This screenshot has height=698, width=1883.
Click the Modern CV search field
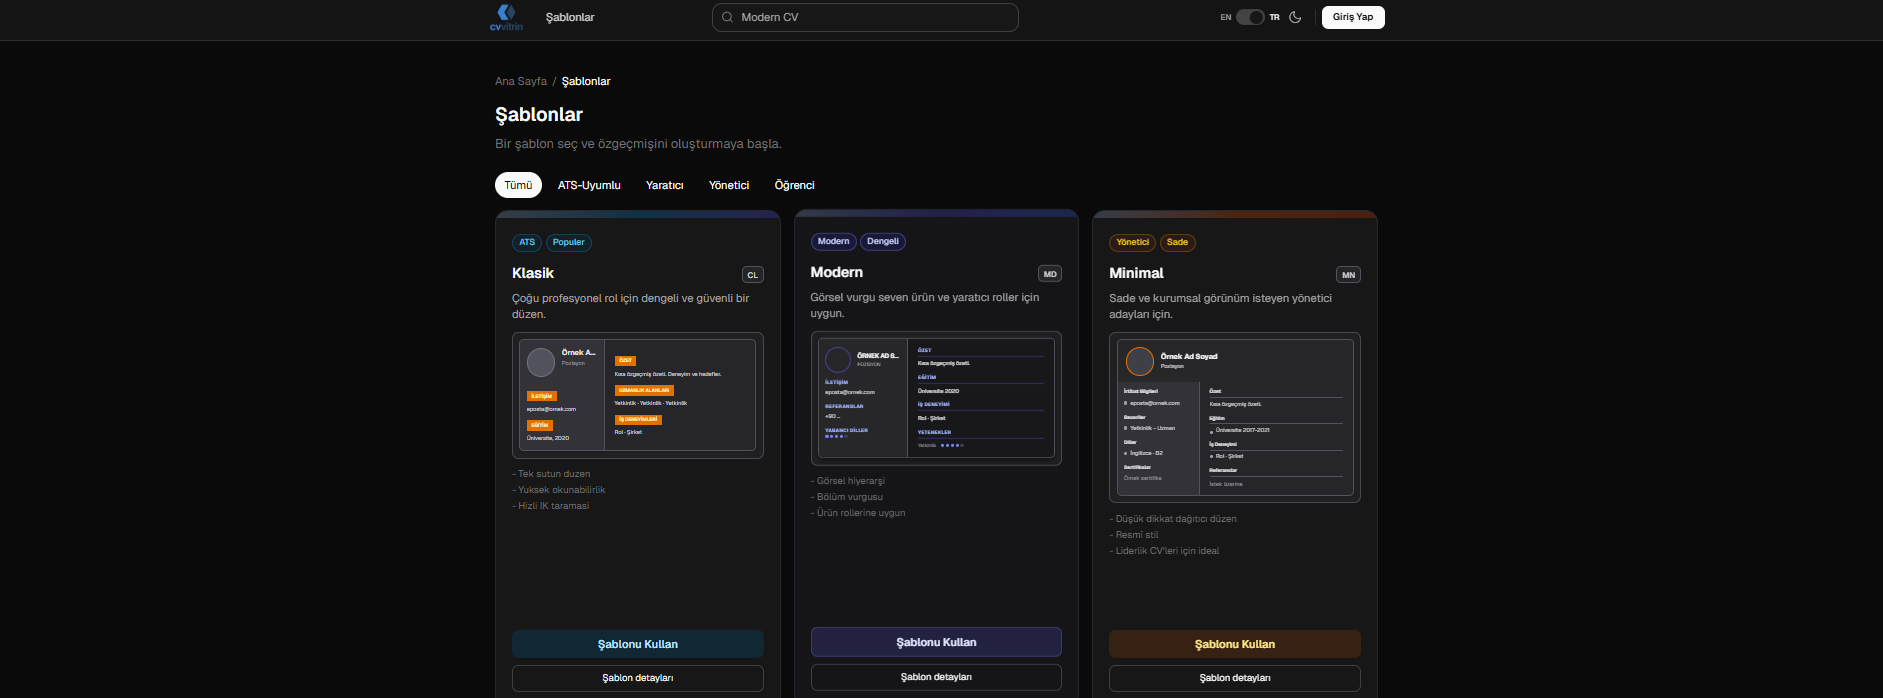[865, 17]
